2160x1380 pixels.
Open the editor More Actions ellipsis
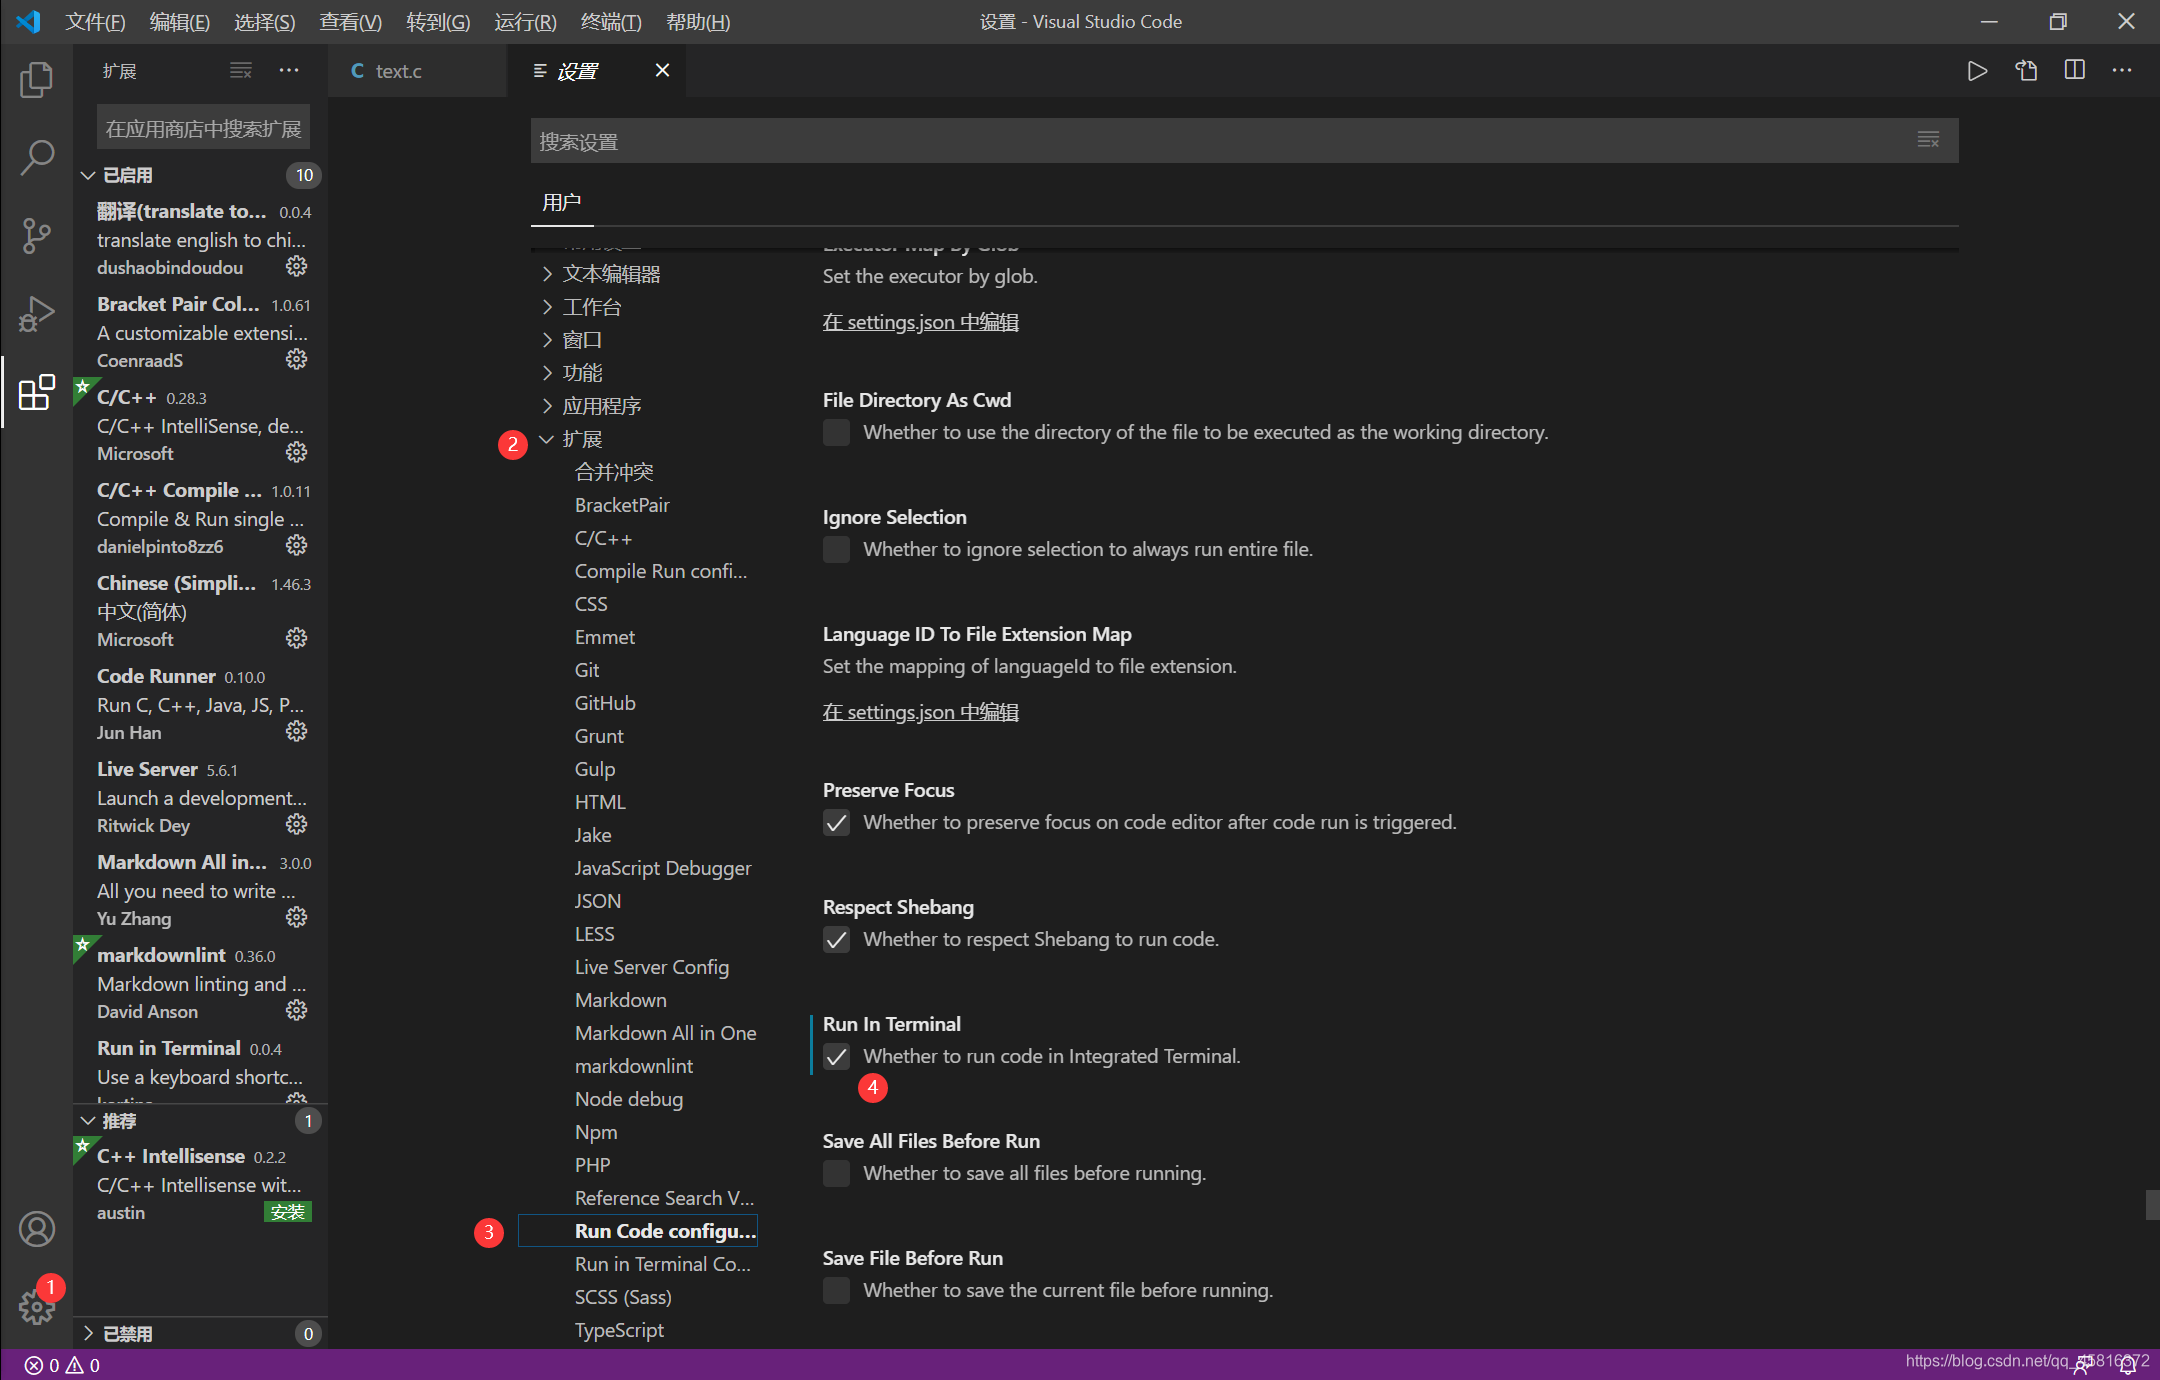click(x=2122, y=70)
